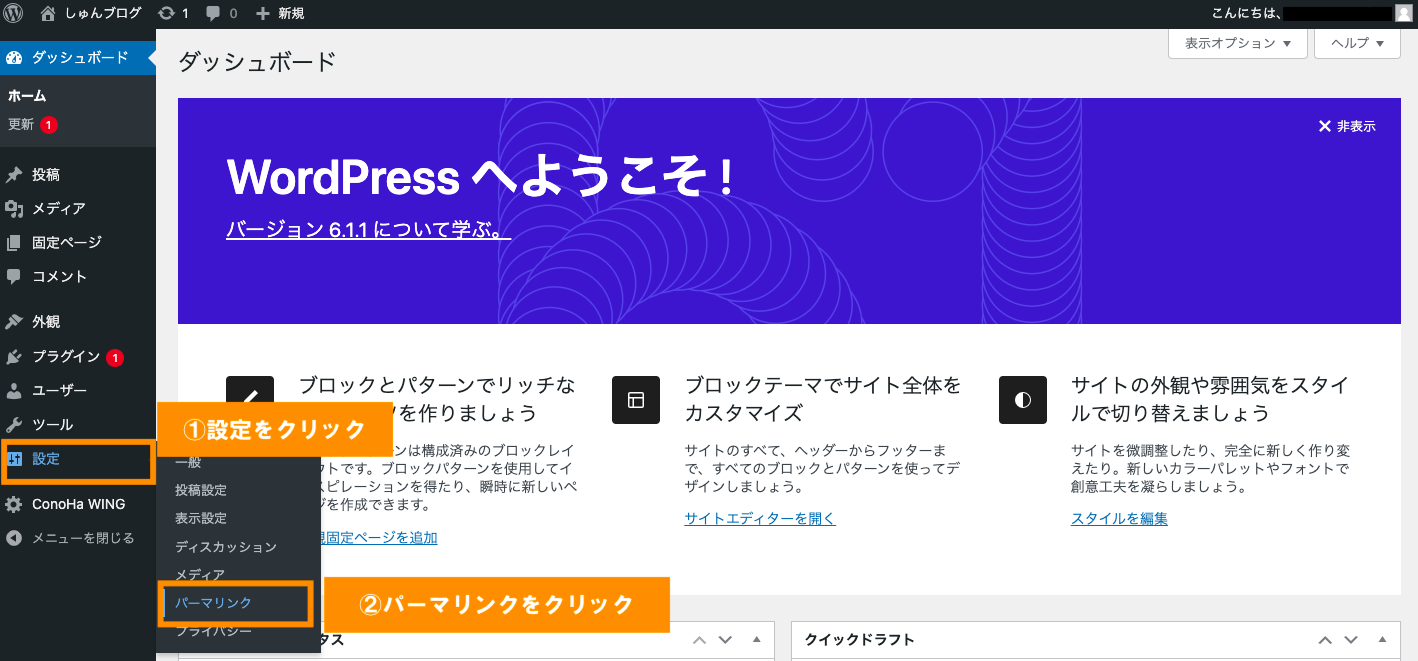The height and width of the screenshot is (661, 1418).
Task: Select ホーム submenu item
Action: point(27,96)
